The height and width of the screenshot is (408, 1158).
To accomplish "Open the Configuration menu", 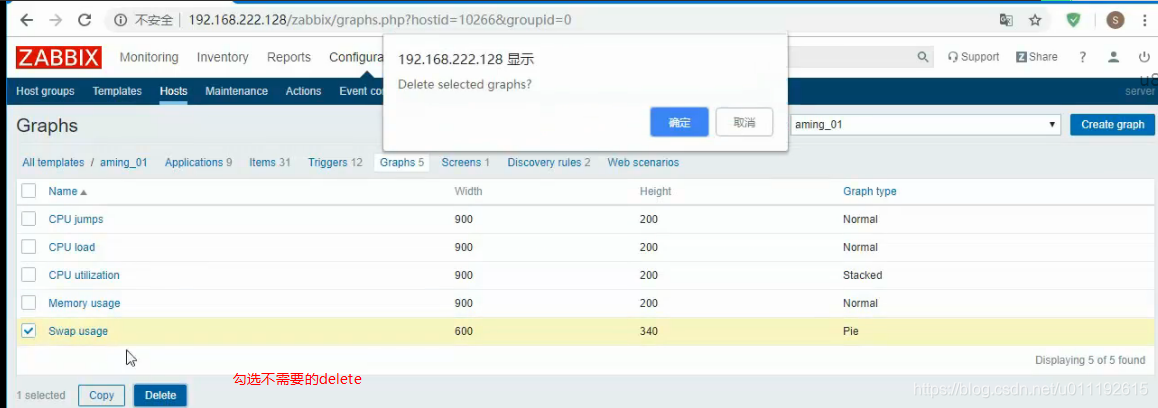I will (356, 57).
